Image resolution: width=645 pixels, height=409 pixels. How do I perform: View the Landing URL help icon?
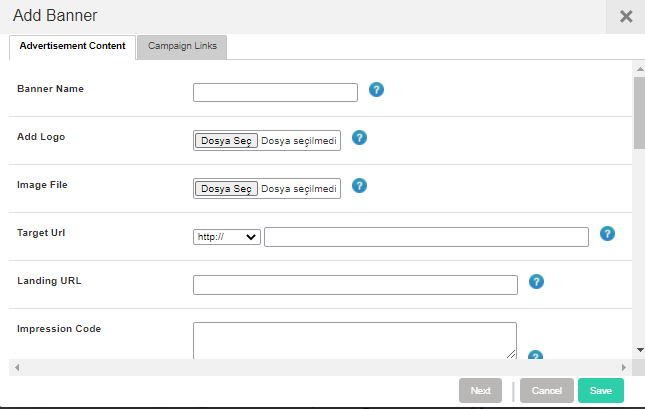(x=536, y=281)
